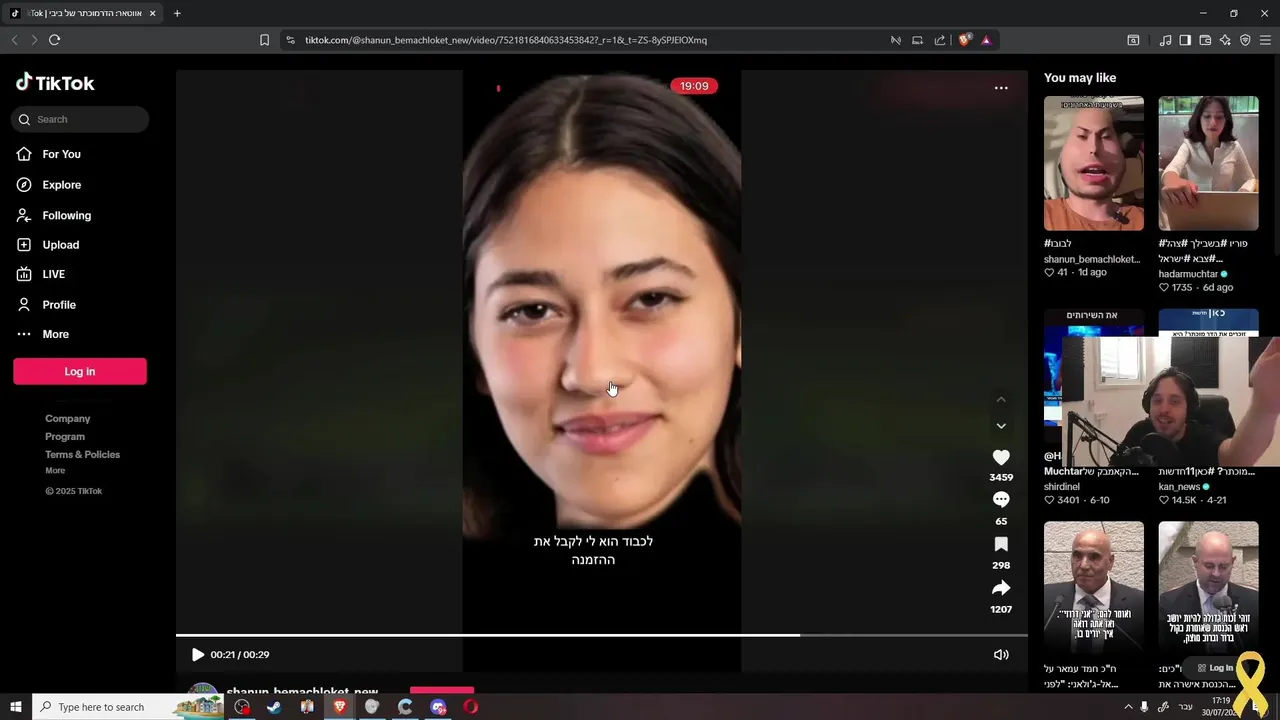This screenshot has height=720, width=1280.
Task: Go to previous video with up chevron
Action: click(x=1001, y=400)
